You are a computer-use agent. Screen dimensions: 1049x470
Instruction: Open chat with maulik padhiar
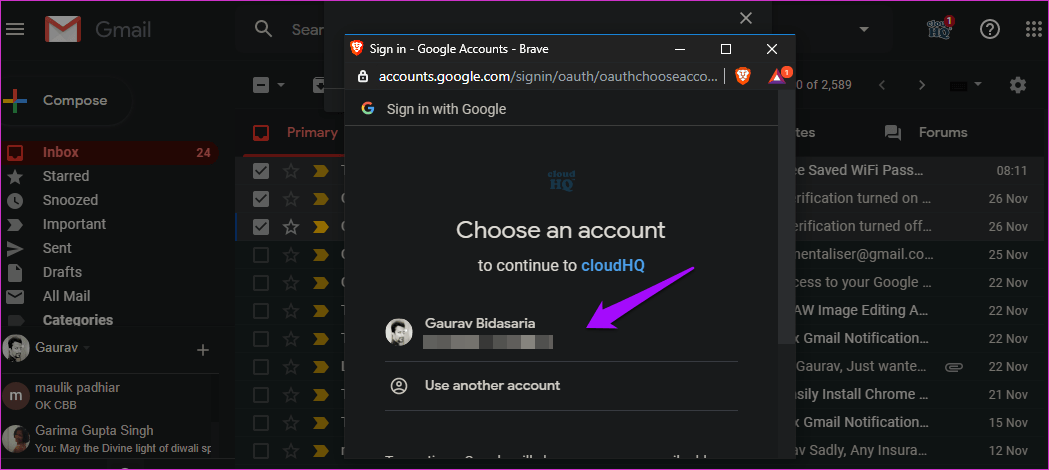pos(107,396)
